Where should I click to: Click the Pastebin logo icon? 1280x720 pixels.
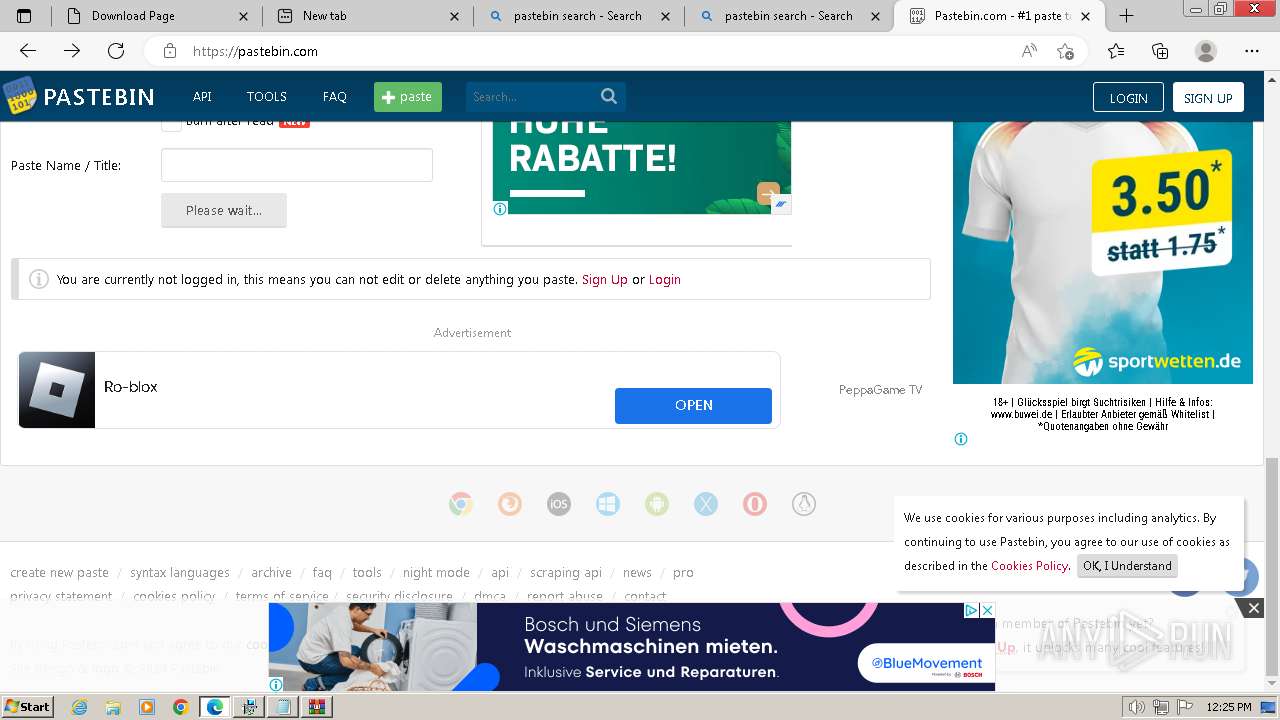click(x=20, y=96)
